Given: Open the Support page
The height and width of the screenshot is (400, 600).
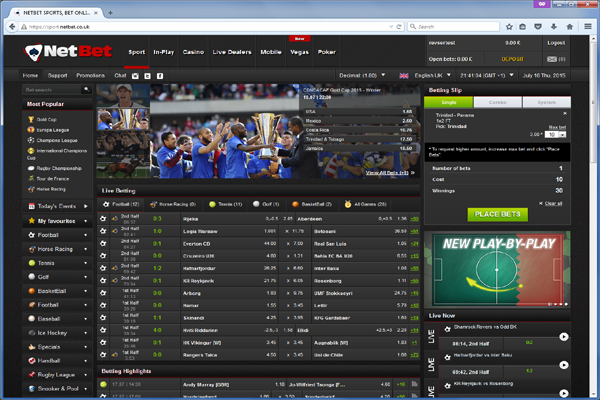Looking at the screenshot, I should 57,75.
